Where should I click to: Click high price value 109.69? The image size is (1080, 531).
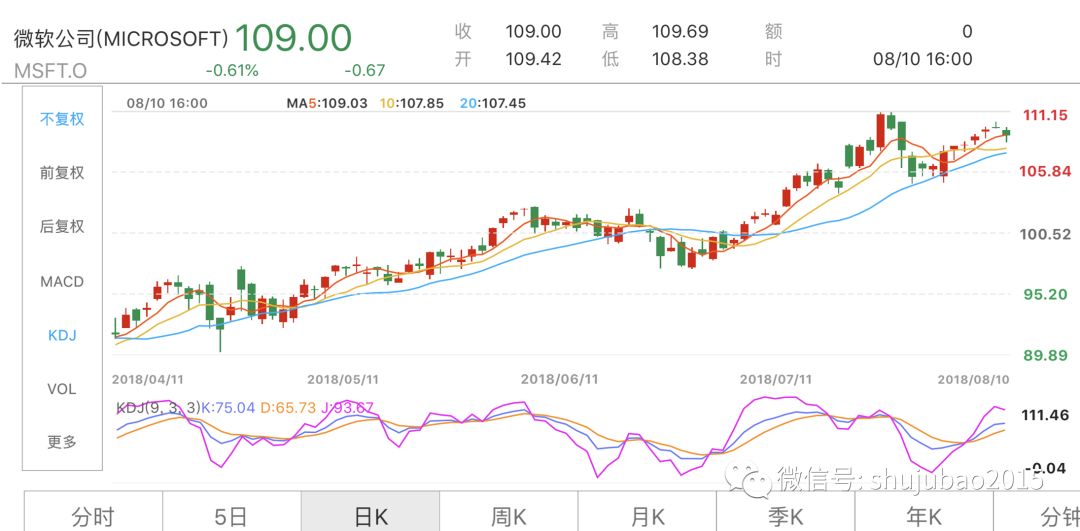tap(680, 32)
